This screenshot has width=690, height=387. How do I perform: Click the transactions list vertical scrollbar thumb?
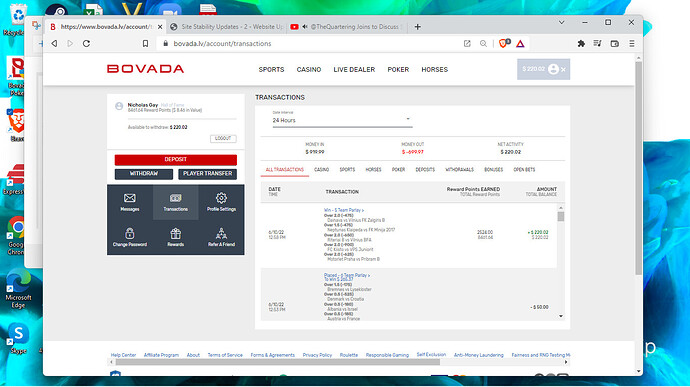coord(561,216)
